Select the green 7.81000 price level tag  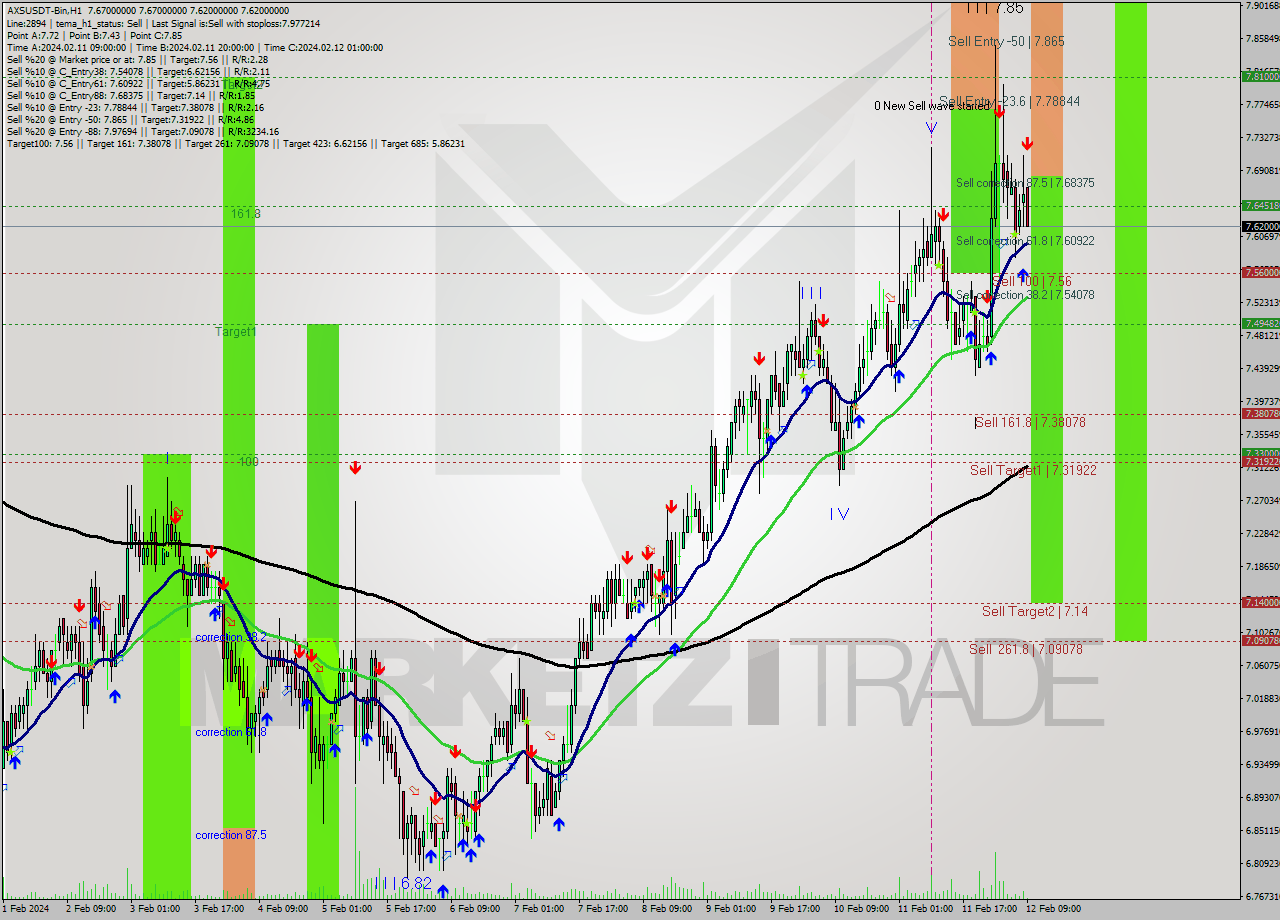pyautogui.click(x=1260, y=76)
